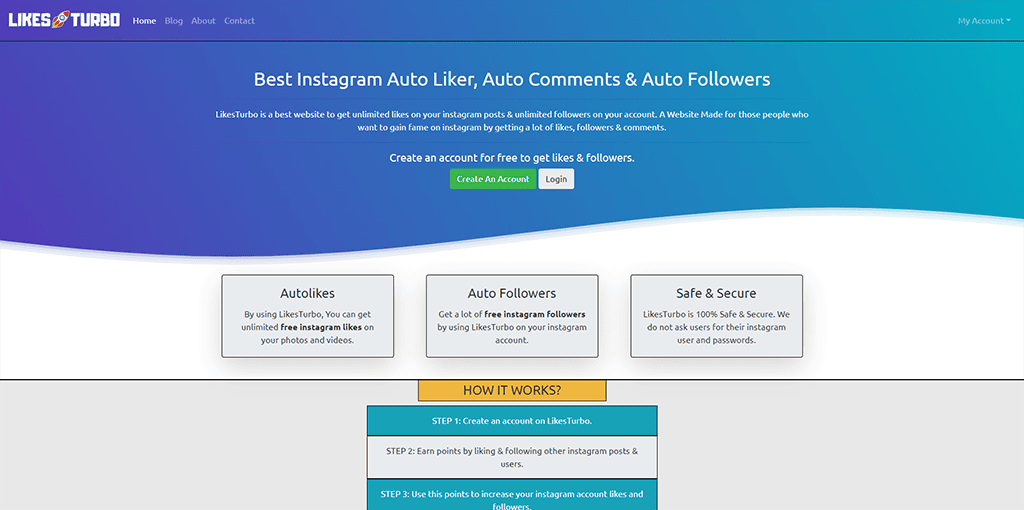Expand the My Account dropdown

pos(984,21)
